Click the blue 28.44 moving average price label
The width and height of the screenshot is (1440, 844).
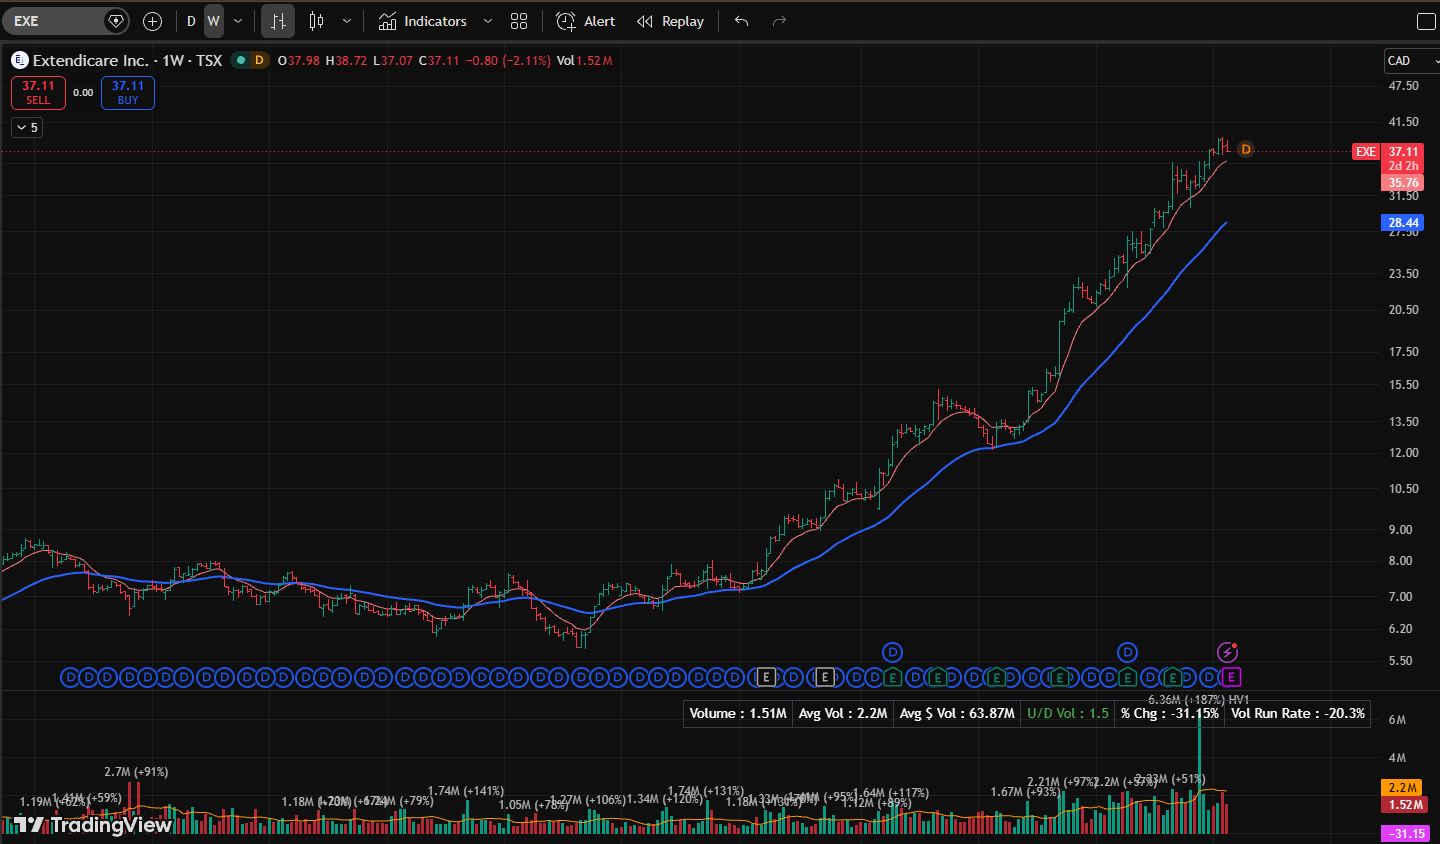[1403, 223]
